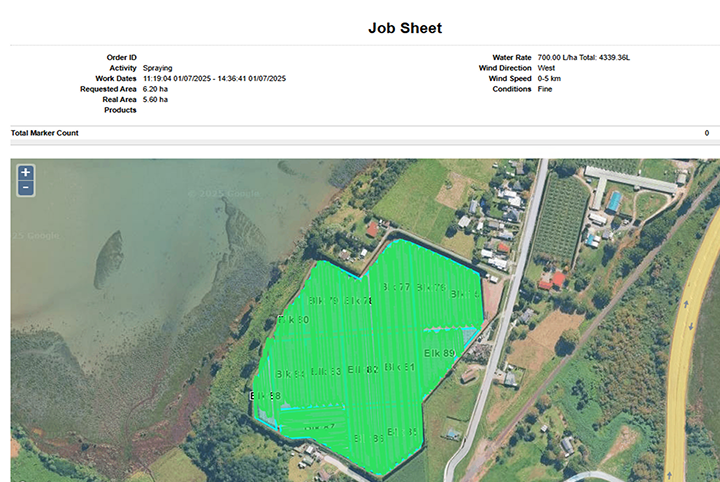Viewport: 720px width, 482px height.
Task: Zoom in the map with plus button
Action: click(26, 173)
